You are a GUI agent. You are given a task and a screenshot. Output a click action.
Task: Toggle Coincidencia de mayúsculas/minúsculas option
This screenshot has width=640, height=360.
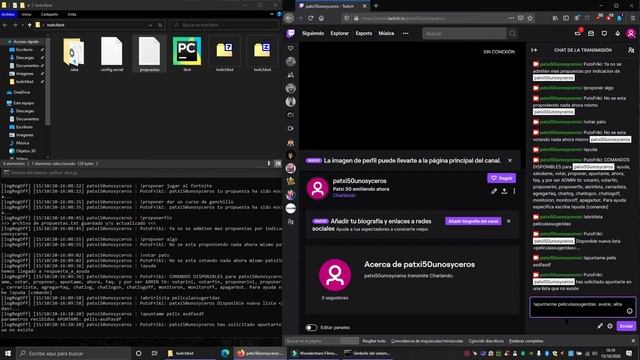(427, 341)
